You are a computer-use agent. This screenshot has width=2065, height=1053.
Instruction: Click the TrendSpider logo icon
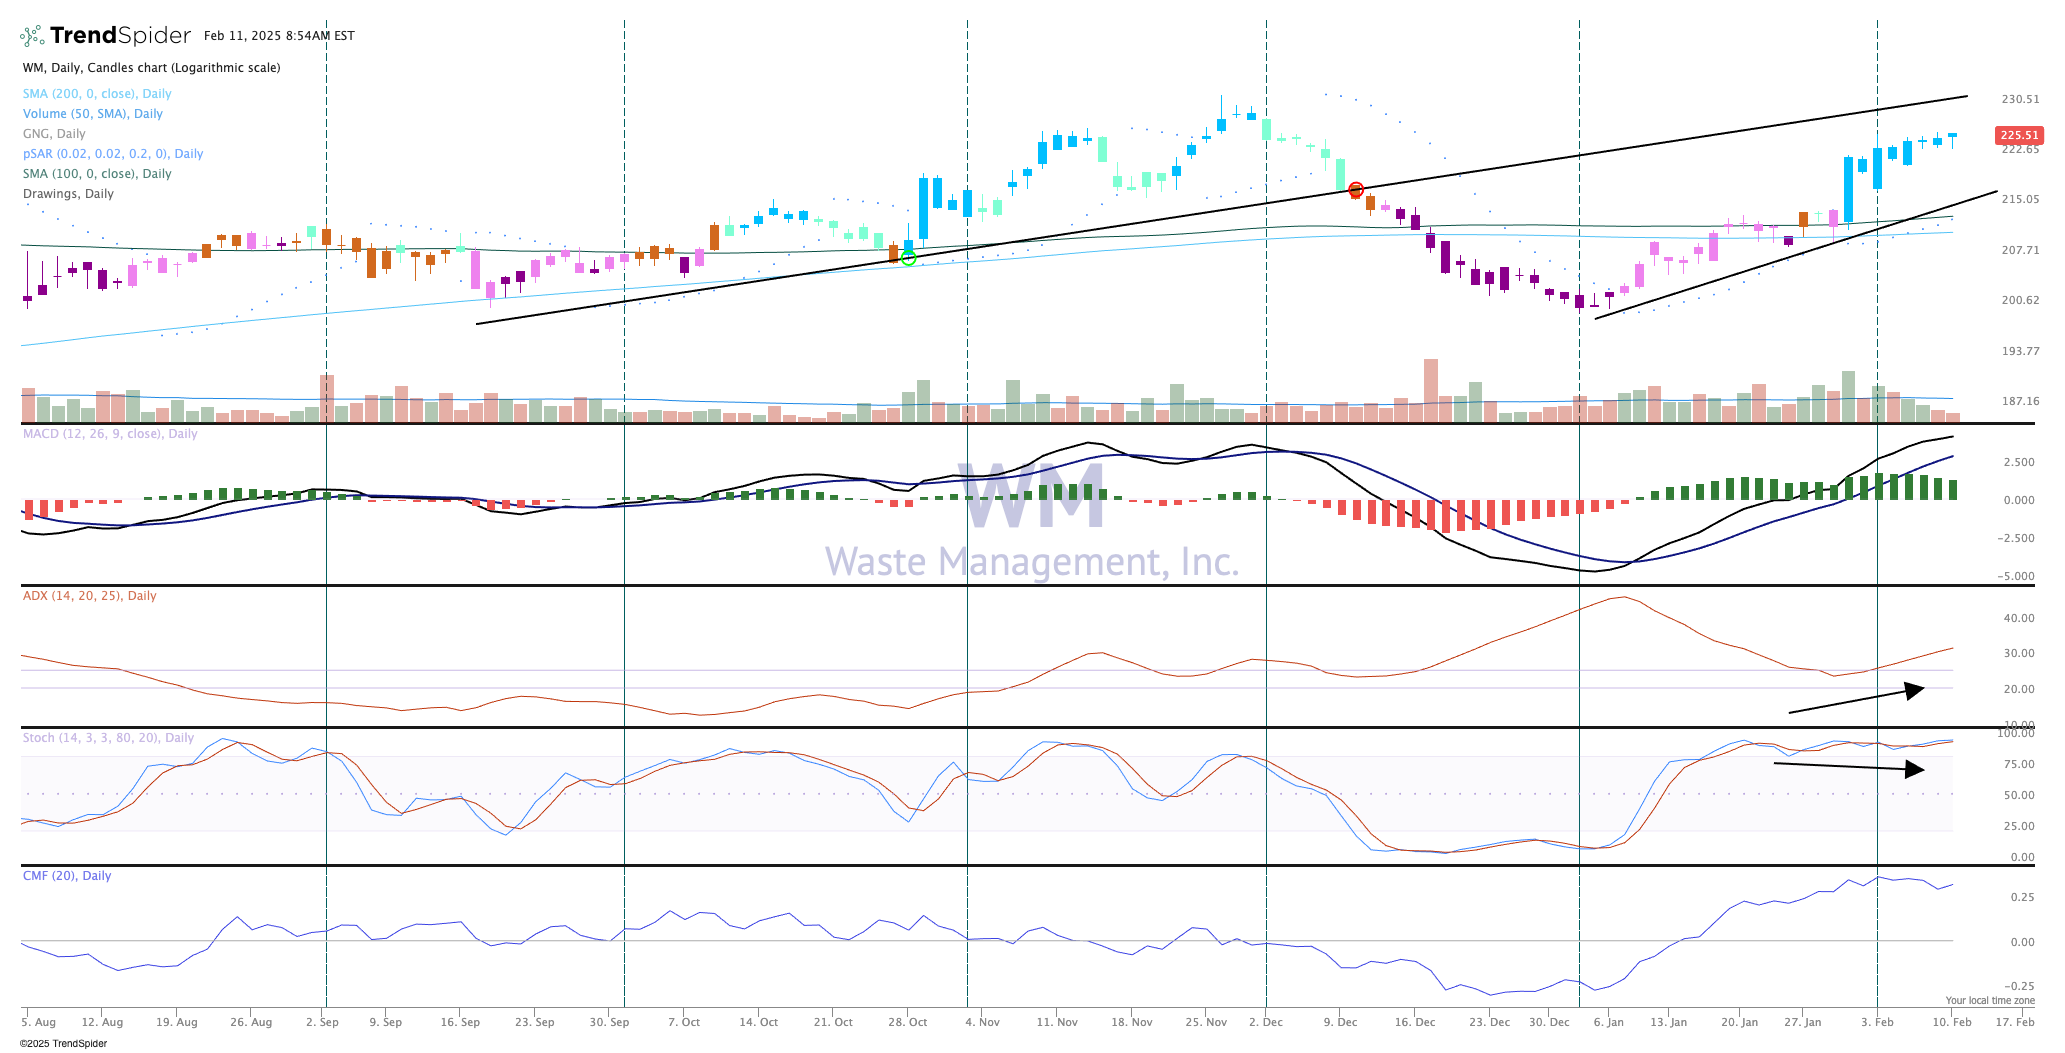tap(32, 36)
